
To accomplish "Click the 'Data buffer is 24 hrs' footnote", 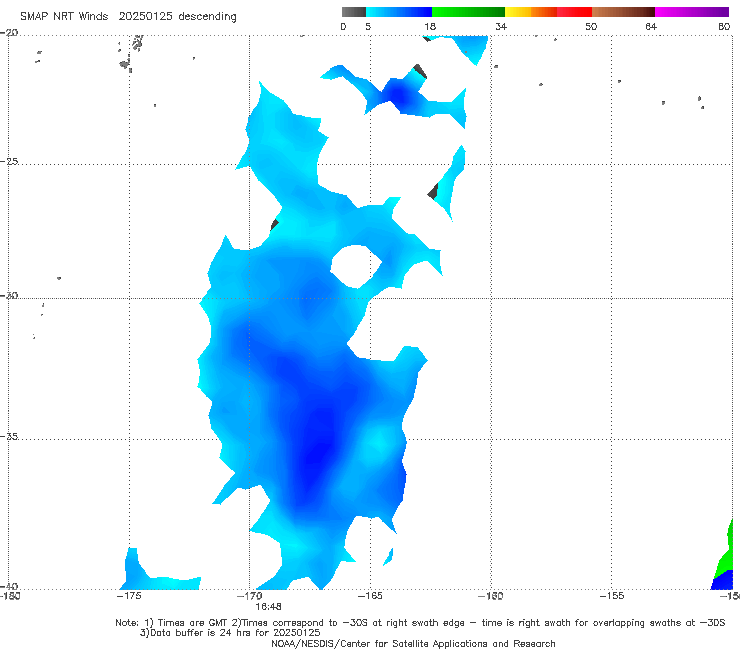I will point(230,633).
